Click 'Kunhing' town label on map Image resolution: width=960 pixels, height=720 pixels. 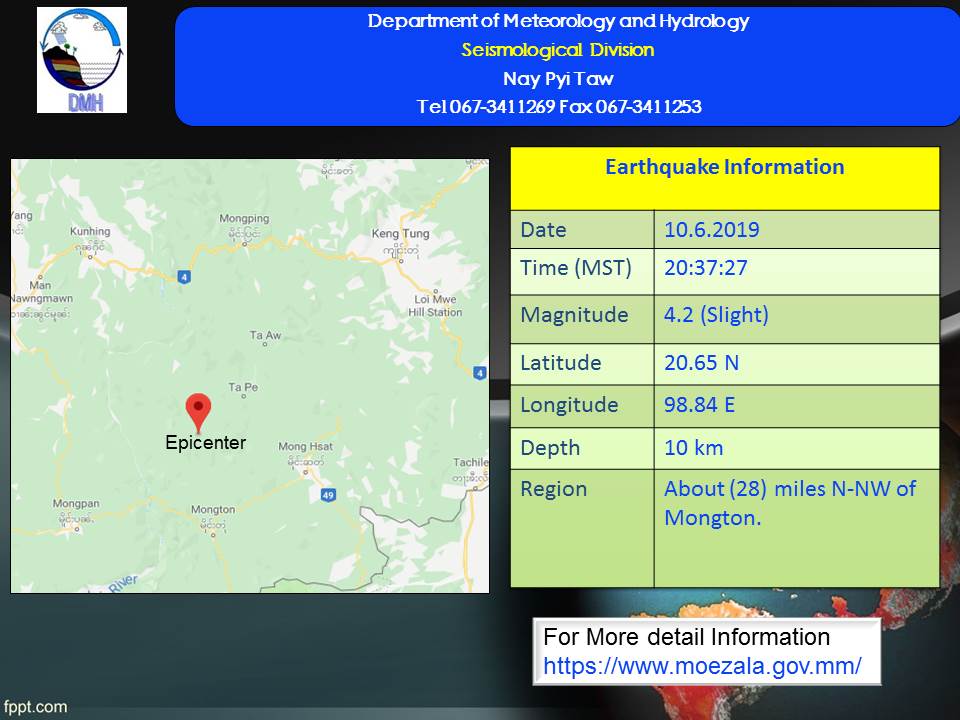click(90, 231)
